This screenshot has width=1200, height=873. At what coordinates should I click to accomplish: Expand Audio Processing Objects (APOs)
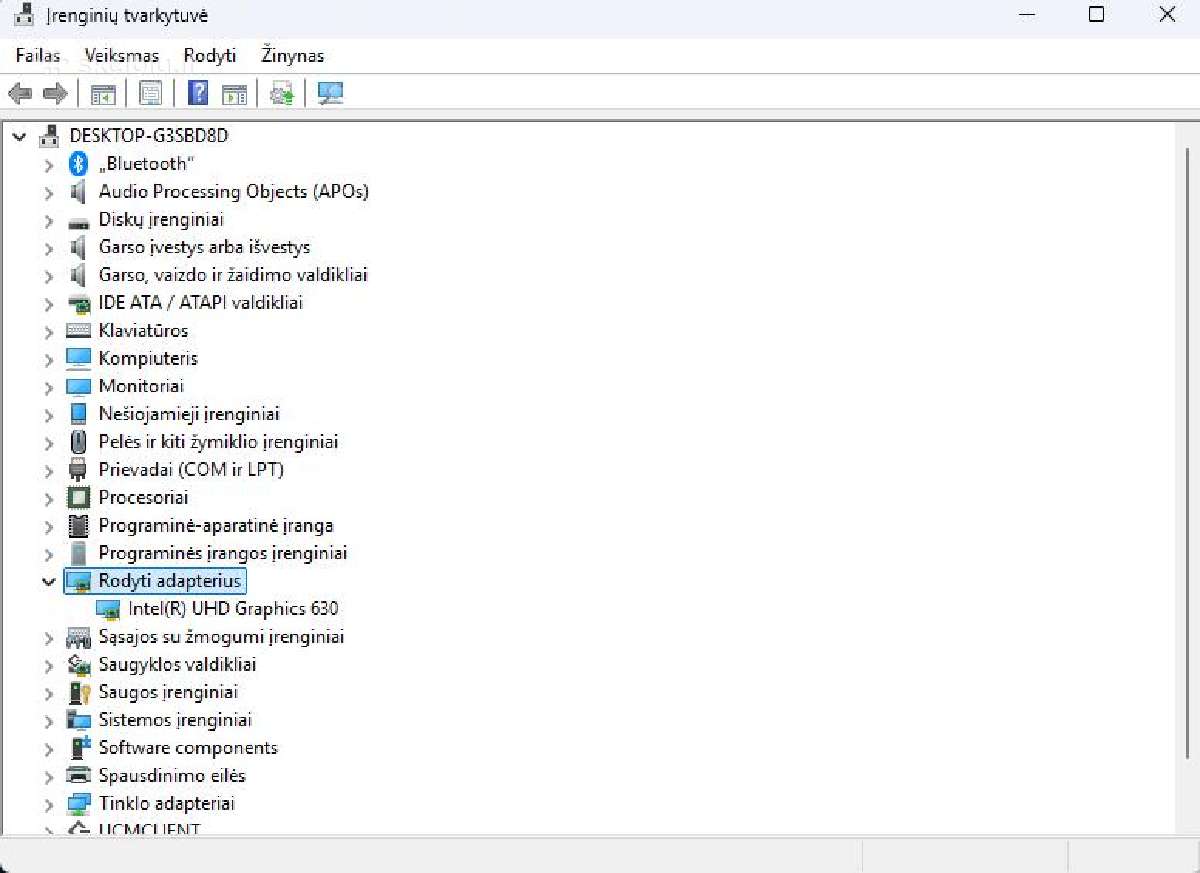(x=48, y=192)
